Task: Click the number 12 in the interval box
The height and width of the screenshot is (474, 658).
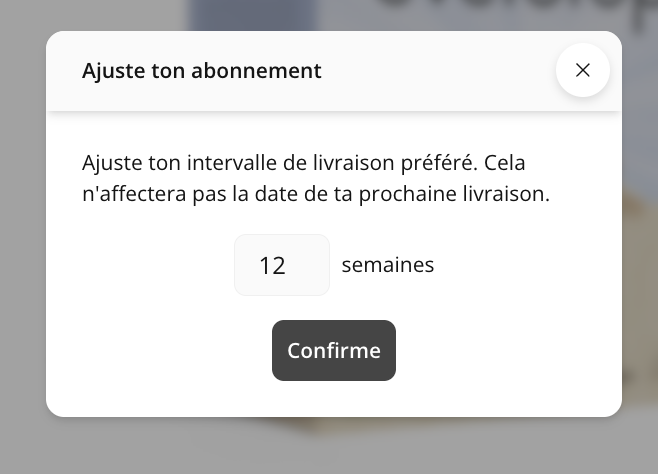Action: coord(272,266)
